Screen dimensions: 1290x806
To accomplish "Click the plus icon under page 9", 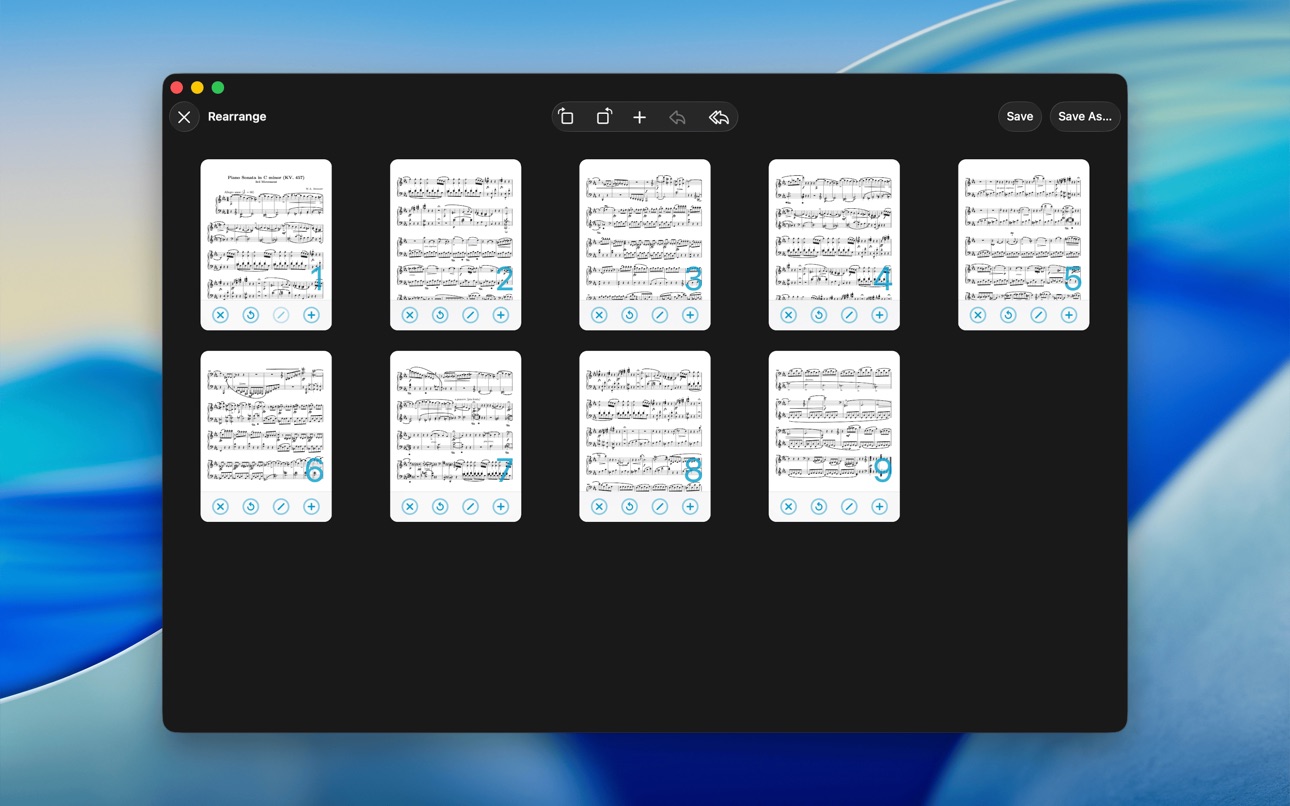I will pos(880,507).
